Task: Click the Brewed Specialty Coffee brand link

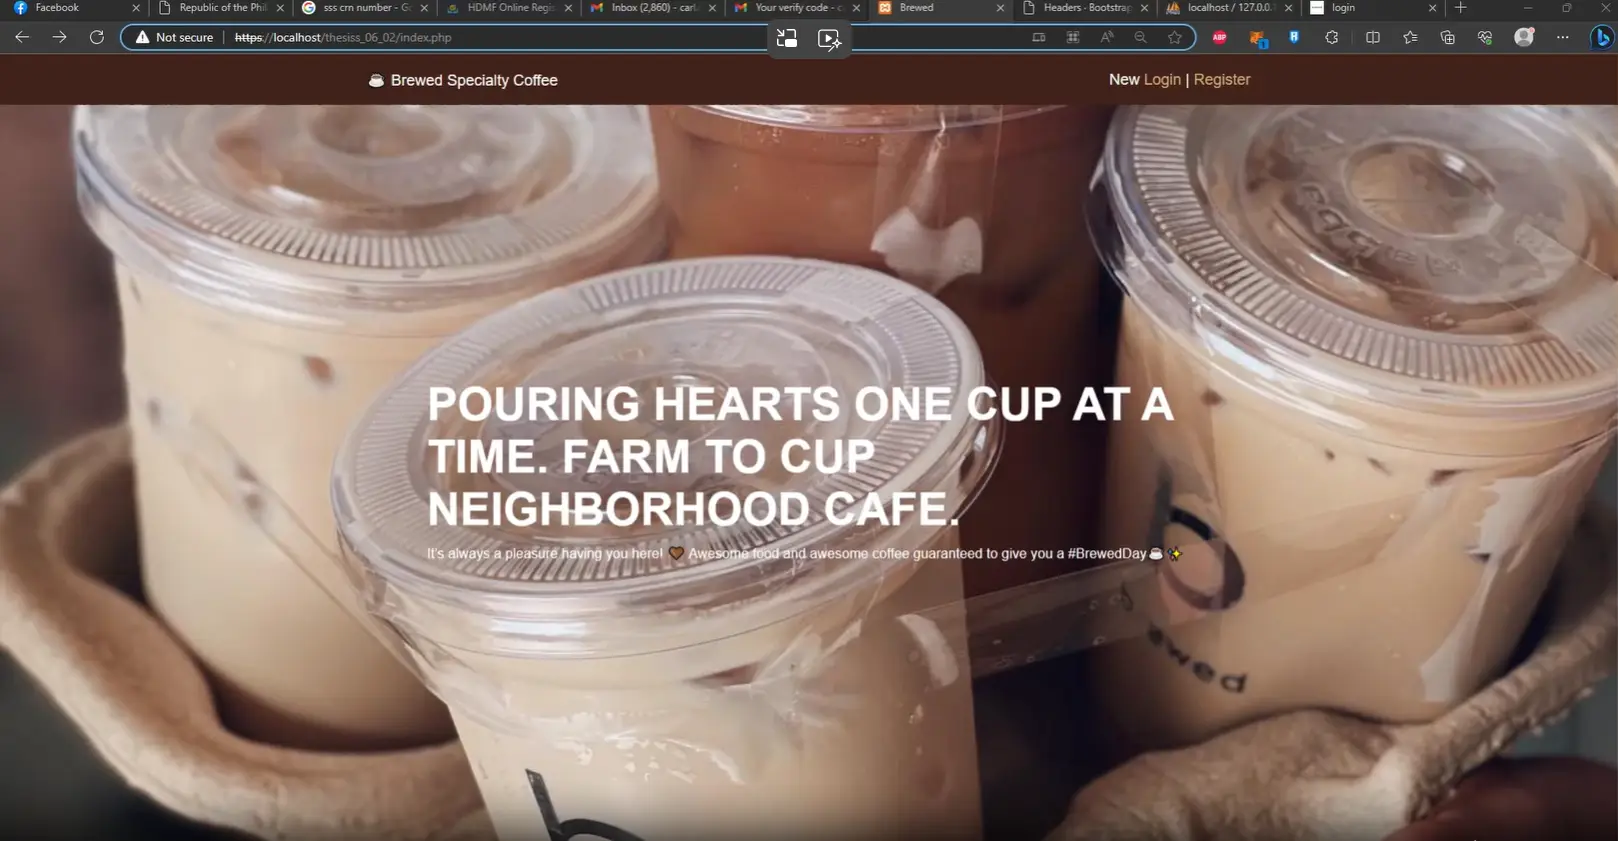Action: (x=463, y=80)
